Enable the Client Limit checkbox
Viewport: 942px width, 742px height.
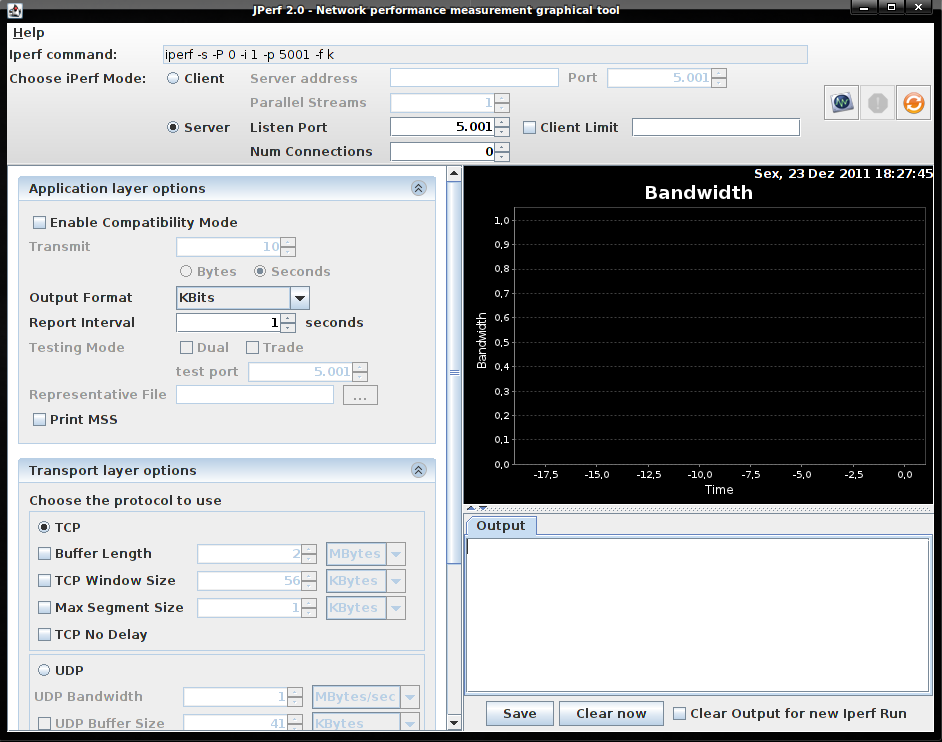click(x=529, y=127)
